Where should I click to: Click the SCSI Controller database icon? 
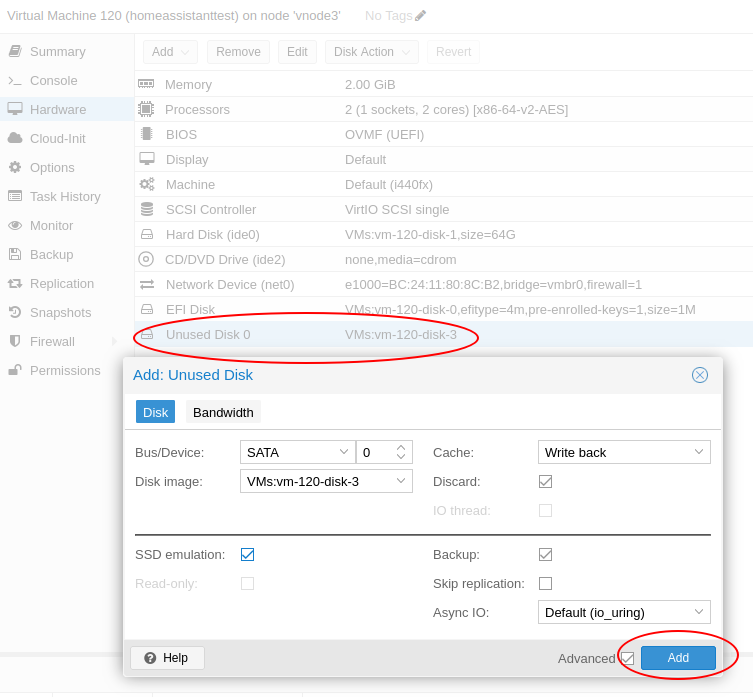[x=146, y=209]
